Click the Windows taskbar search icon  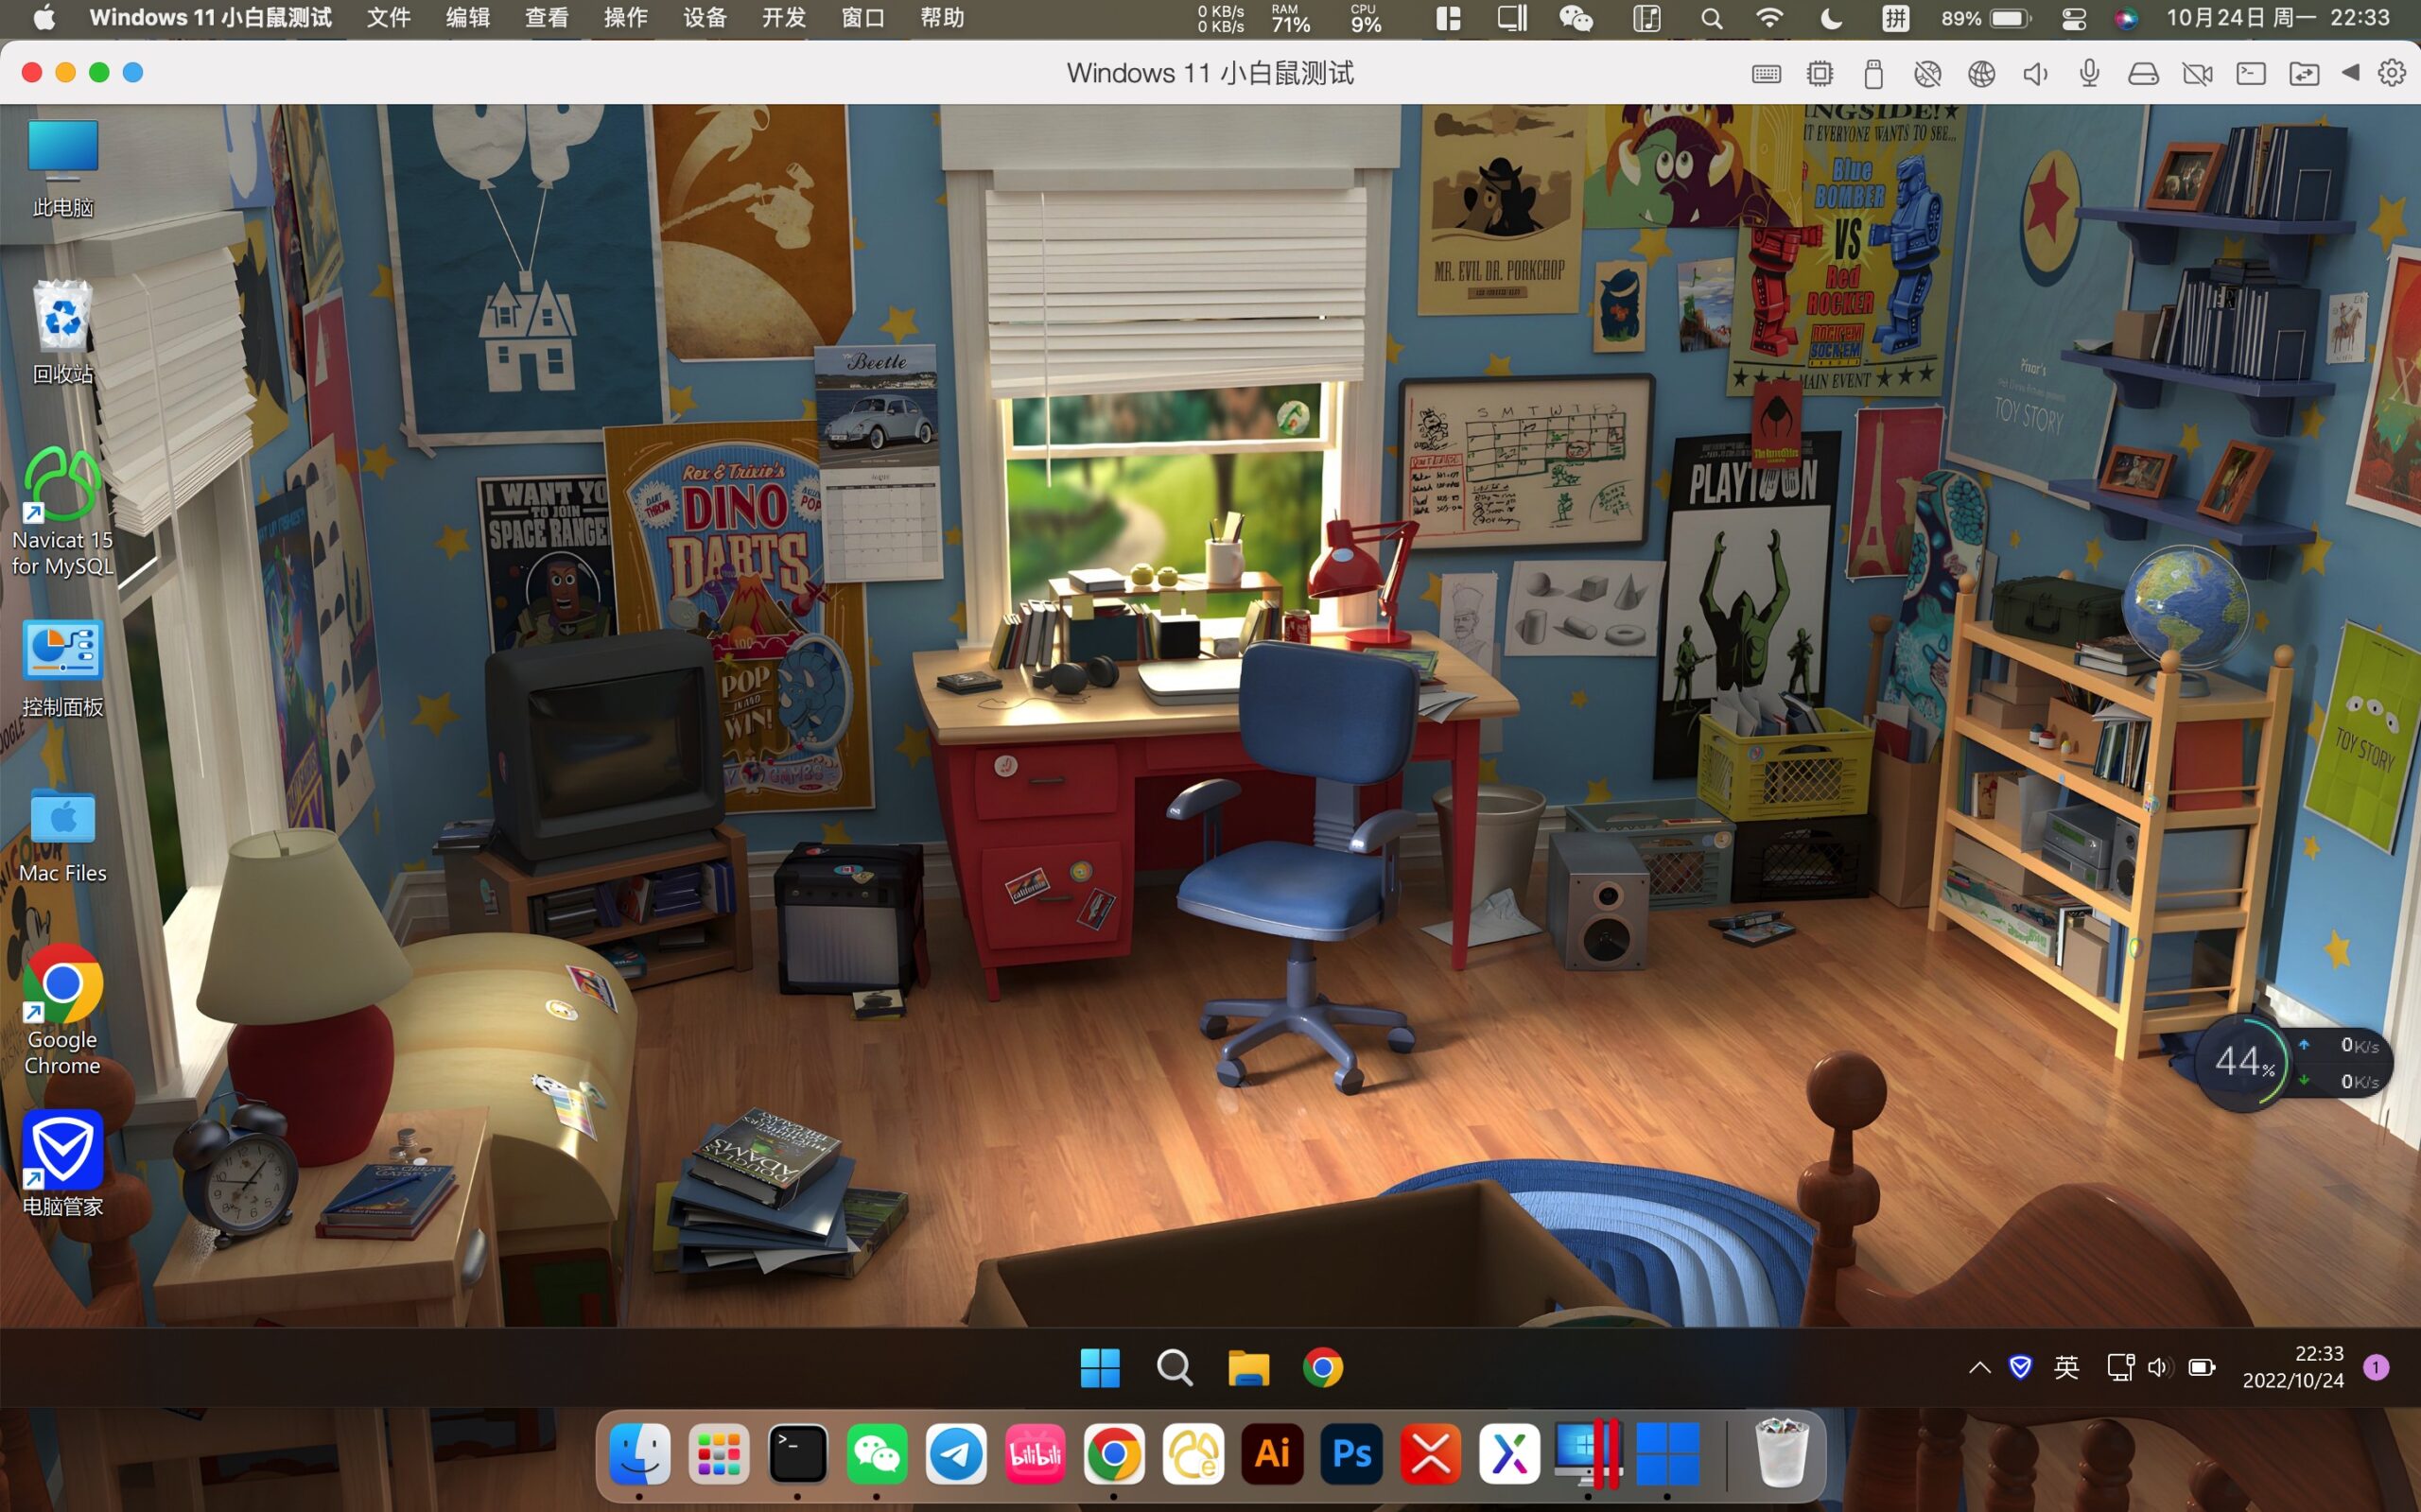(x=1174, y=1367)
